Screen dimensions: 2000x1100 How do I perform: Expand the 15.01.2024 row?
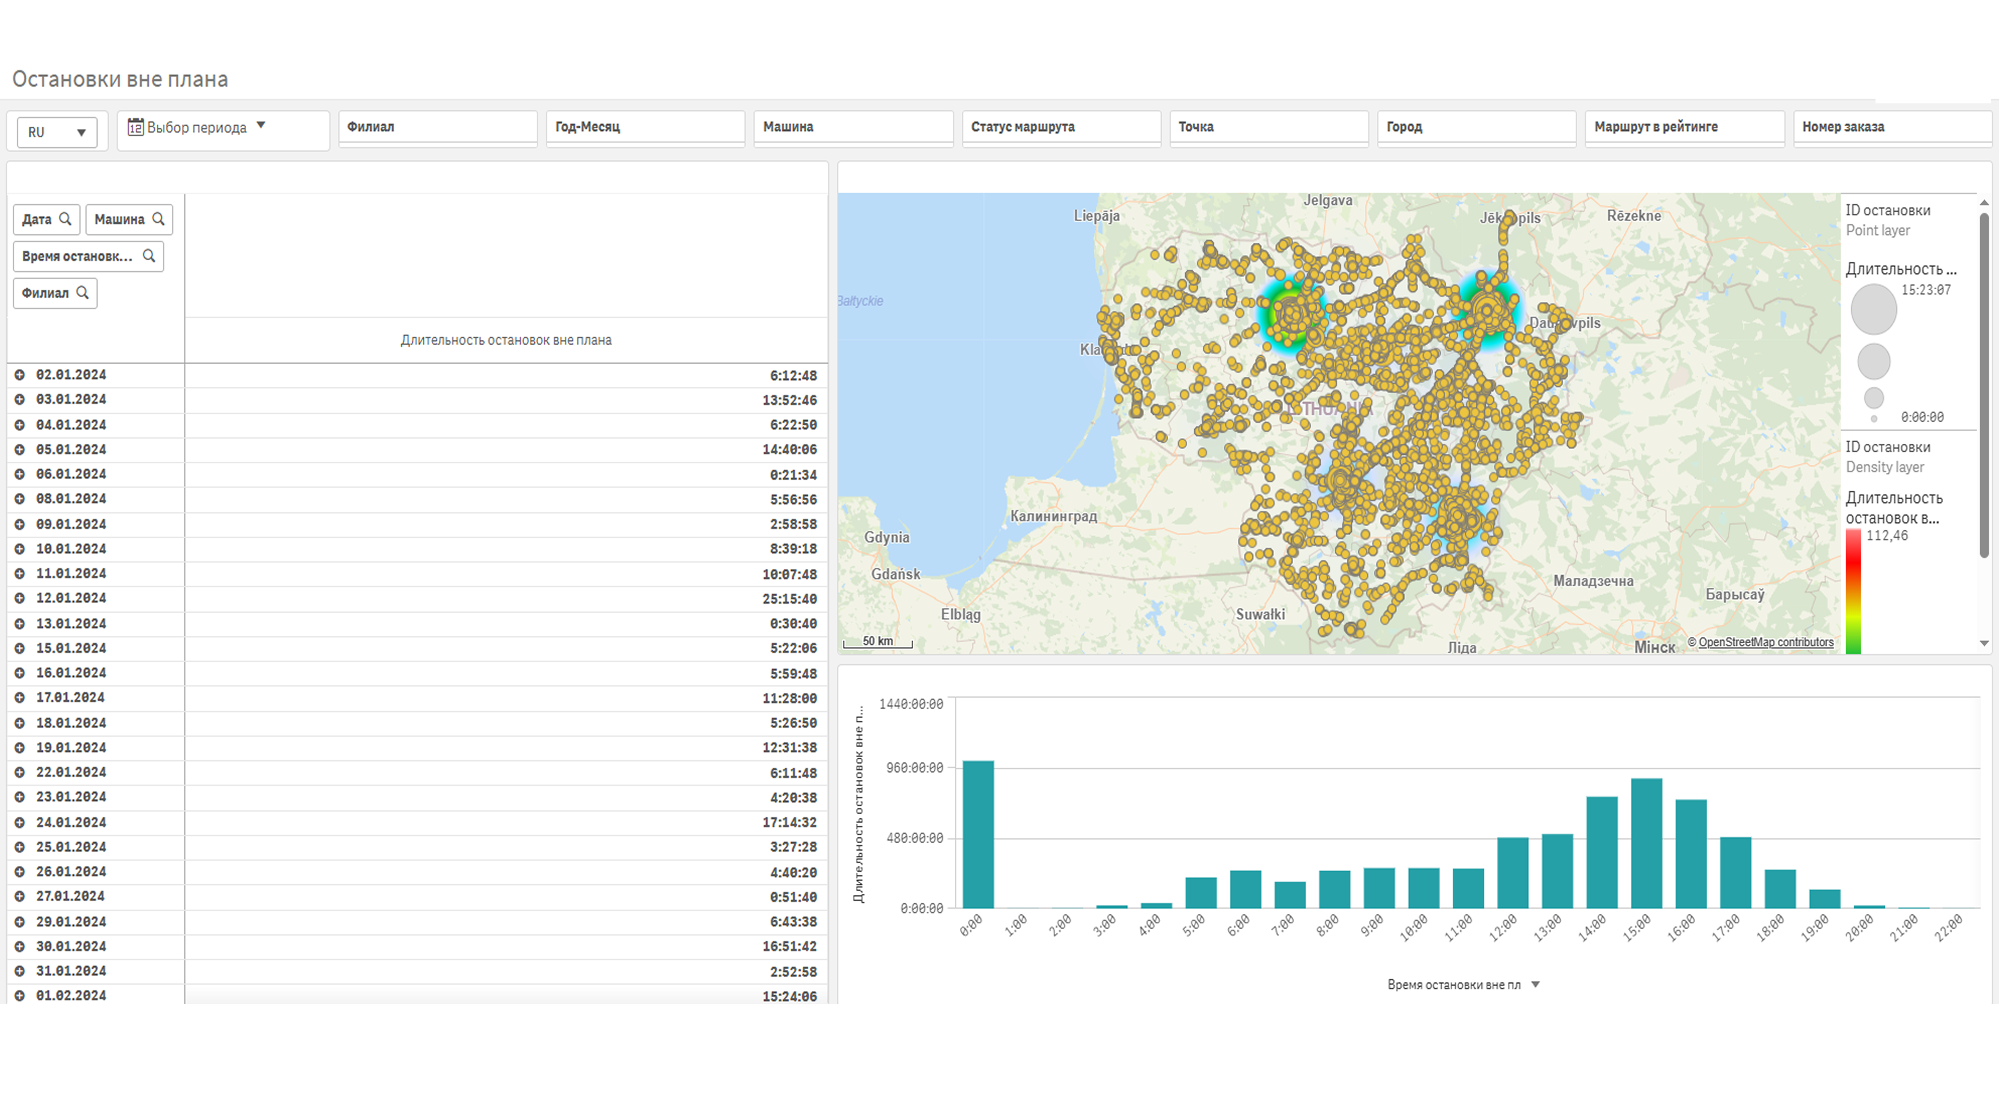coord(19,648)
